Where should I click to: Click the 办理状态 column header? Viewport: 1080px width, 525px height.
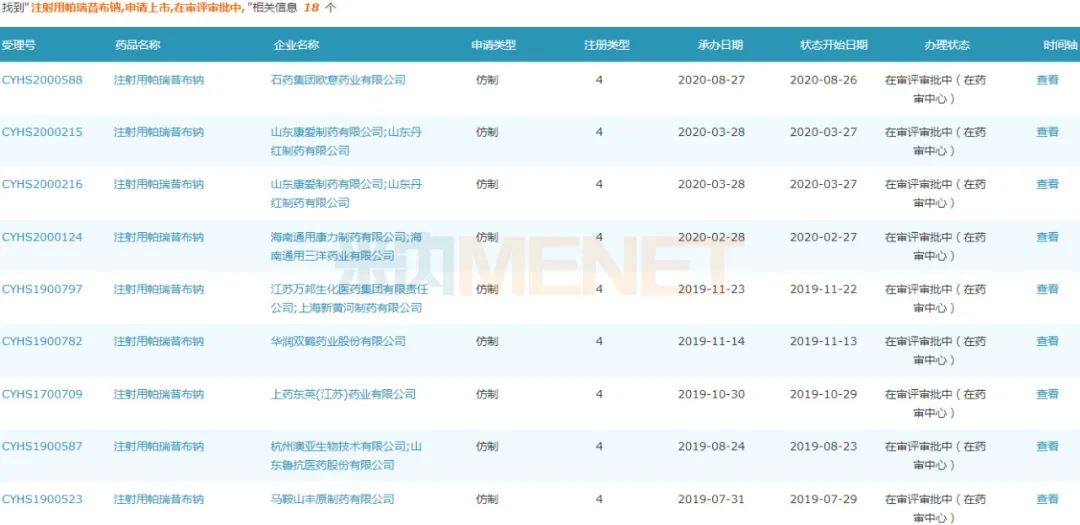tap(947, 45)
